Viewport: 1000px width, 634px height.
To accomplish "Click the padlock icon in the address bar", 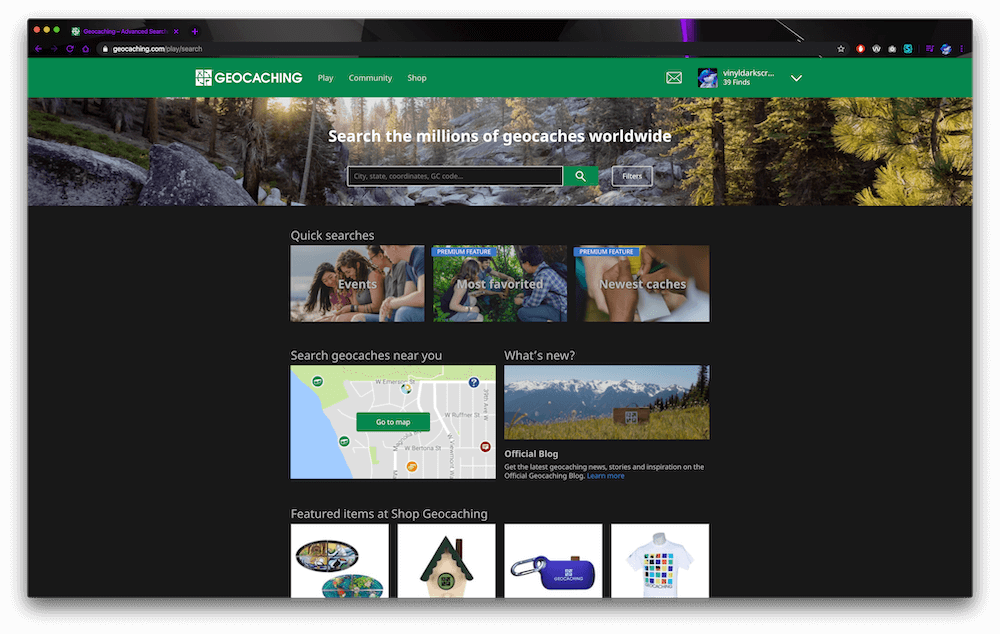I will pos(104,47).
